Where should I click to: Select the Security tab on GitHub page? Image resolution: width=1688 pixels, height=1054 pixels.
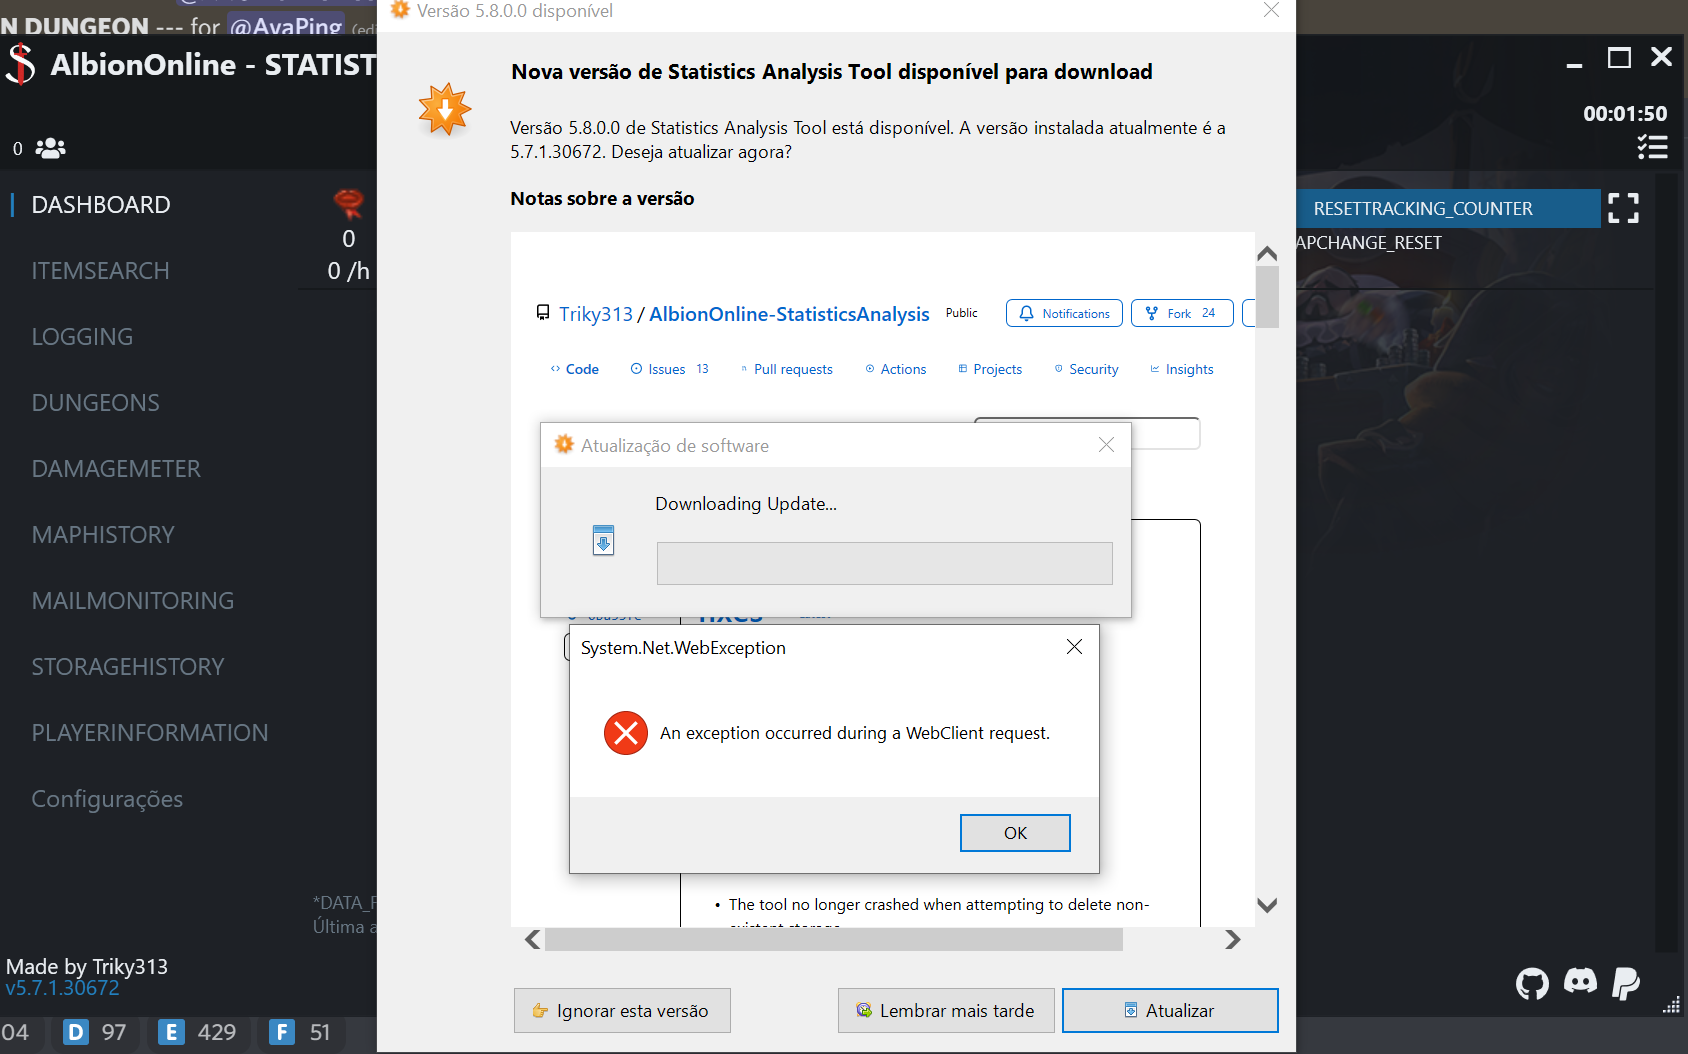[1086, 369]
